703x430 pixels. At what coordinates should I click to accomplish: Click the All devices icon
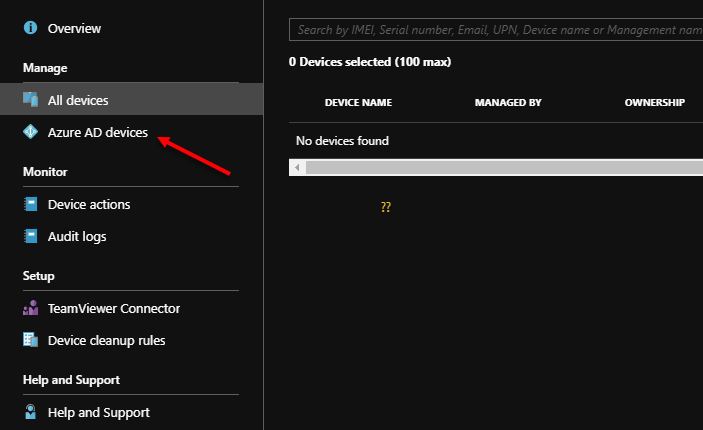coord(30,100)
